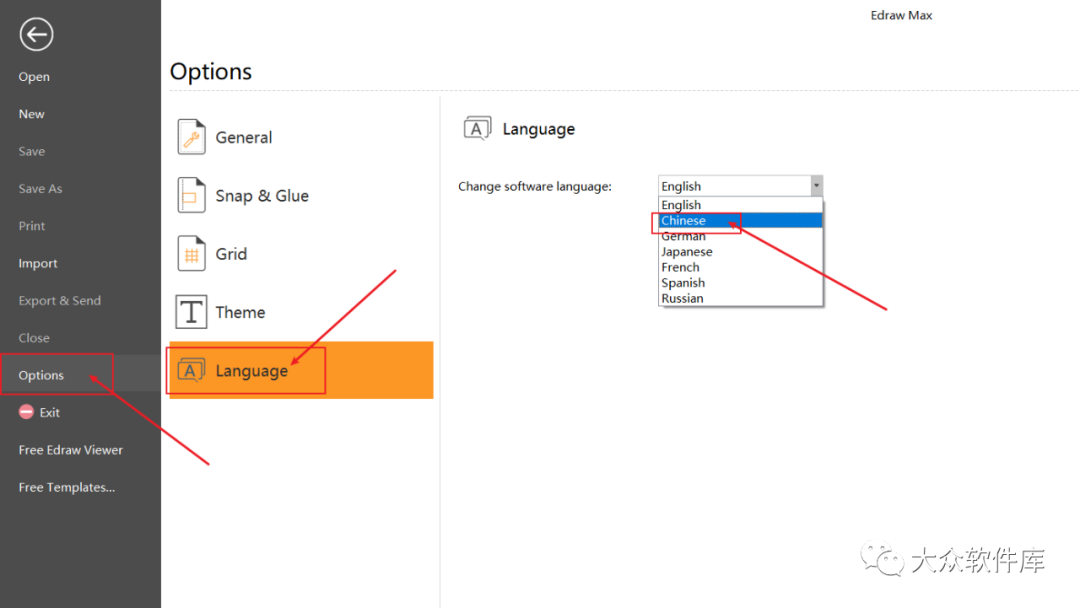
Task: Switch to the Theme options tab
Action: tap(301, 312)
